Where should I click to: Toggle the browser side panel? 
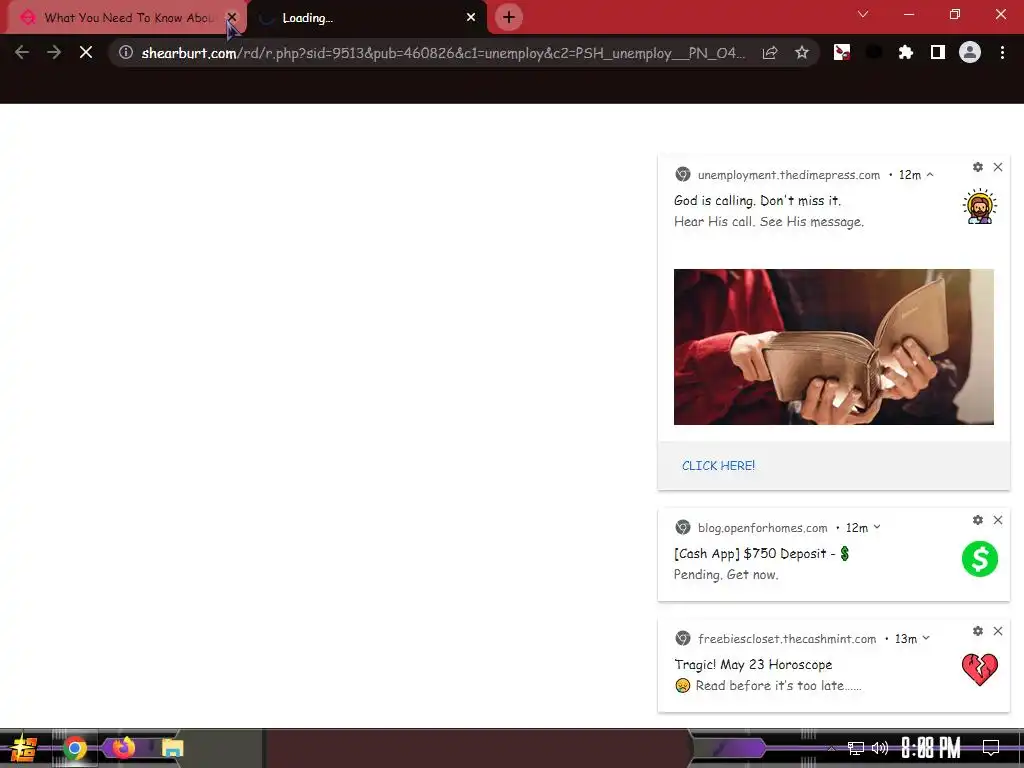tap(937, 52)
